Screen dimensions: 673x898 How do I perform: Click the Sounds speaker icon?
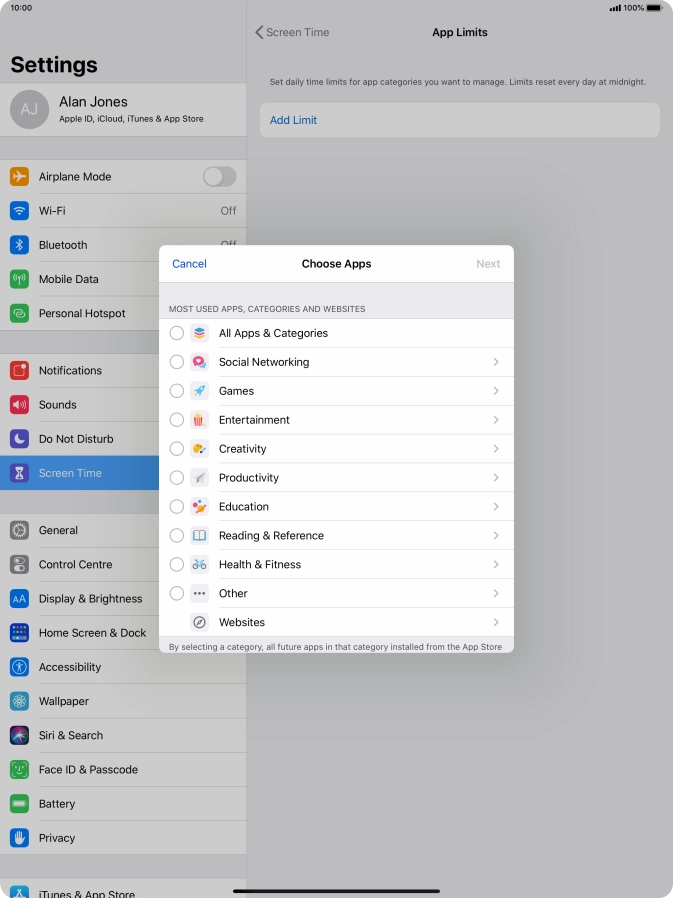(19, 404)
